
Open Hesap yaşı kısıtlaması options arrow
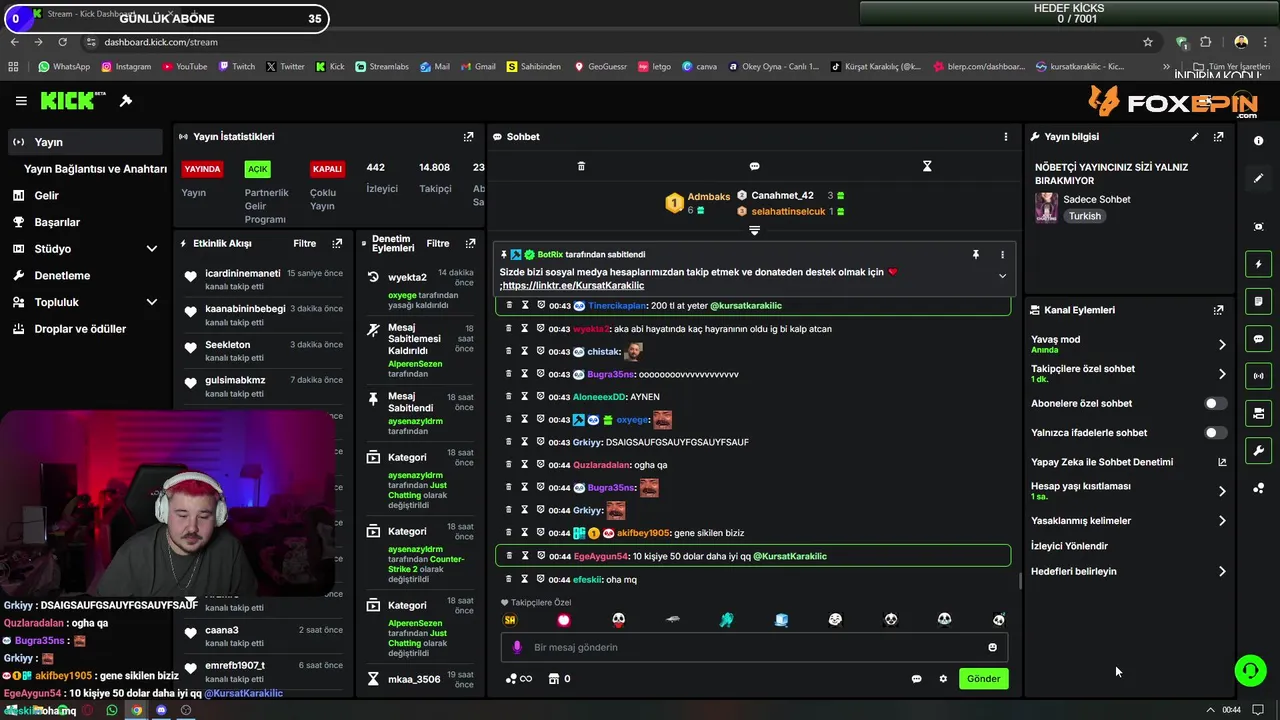coord(1222,491)
